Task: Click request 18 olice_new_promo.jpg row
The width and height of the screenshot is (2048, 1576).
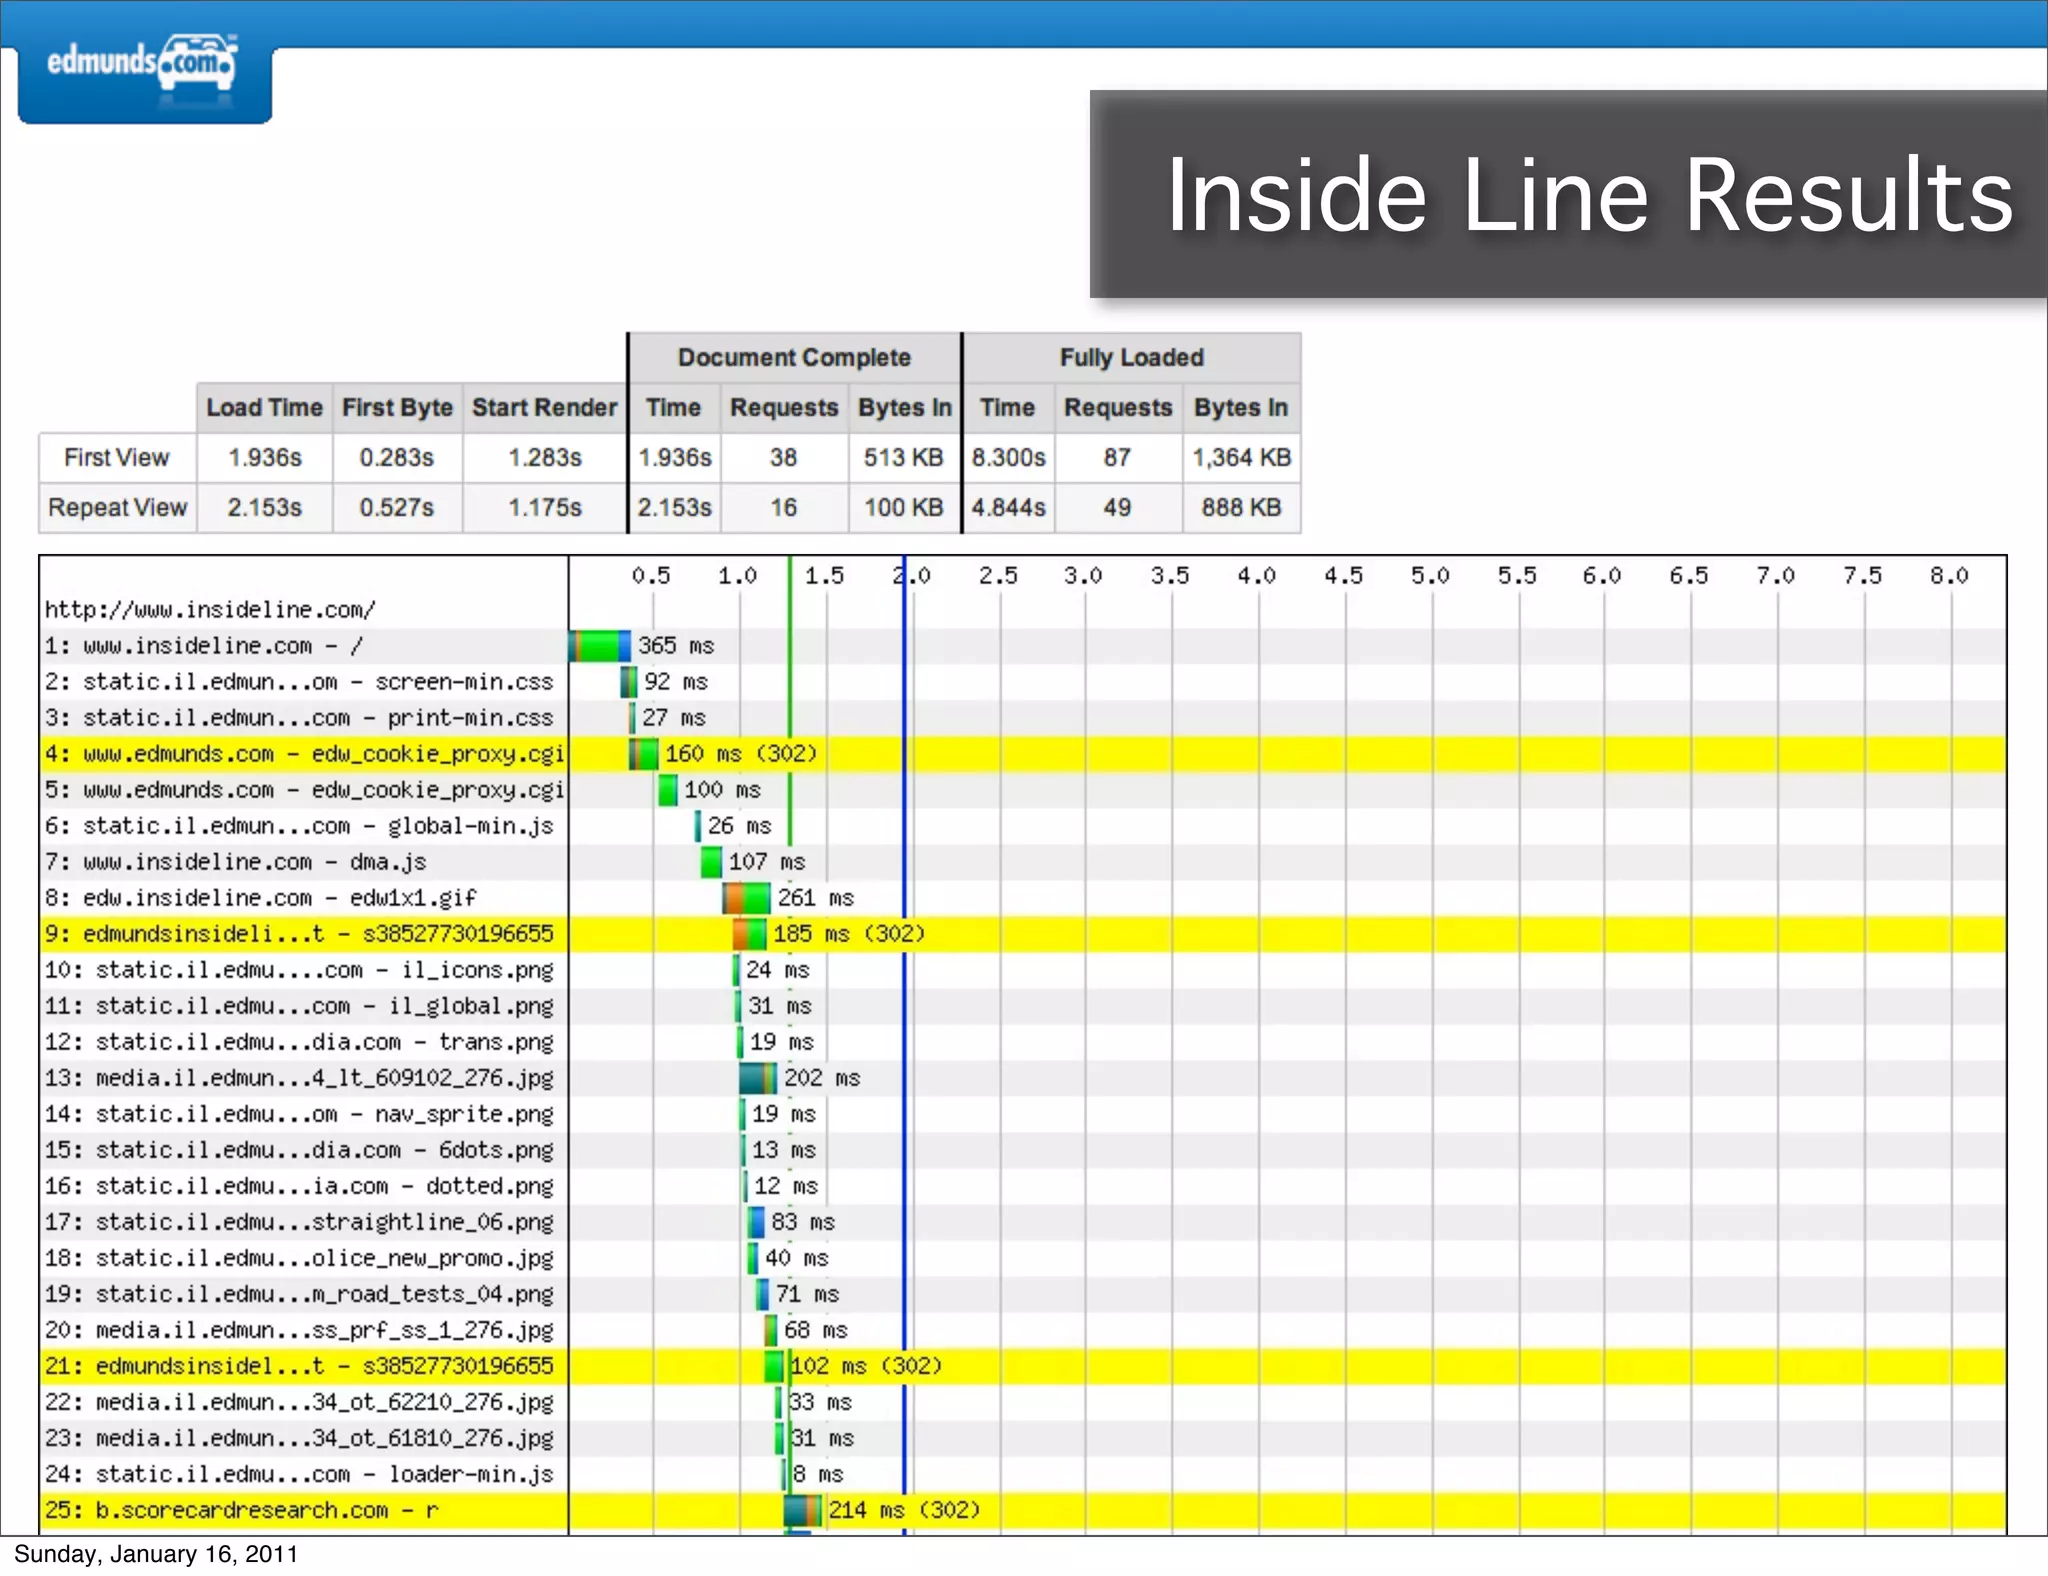Action: click(1022, 1257)
